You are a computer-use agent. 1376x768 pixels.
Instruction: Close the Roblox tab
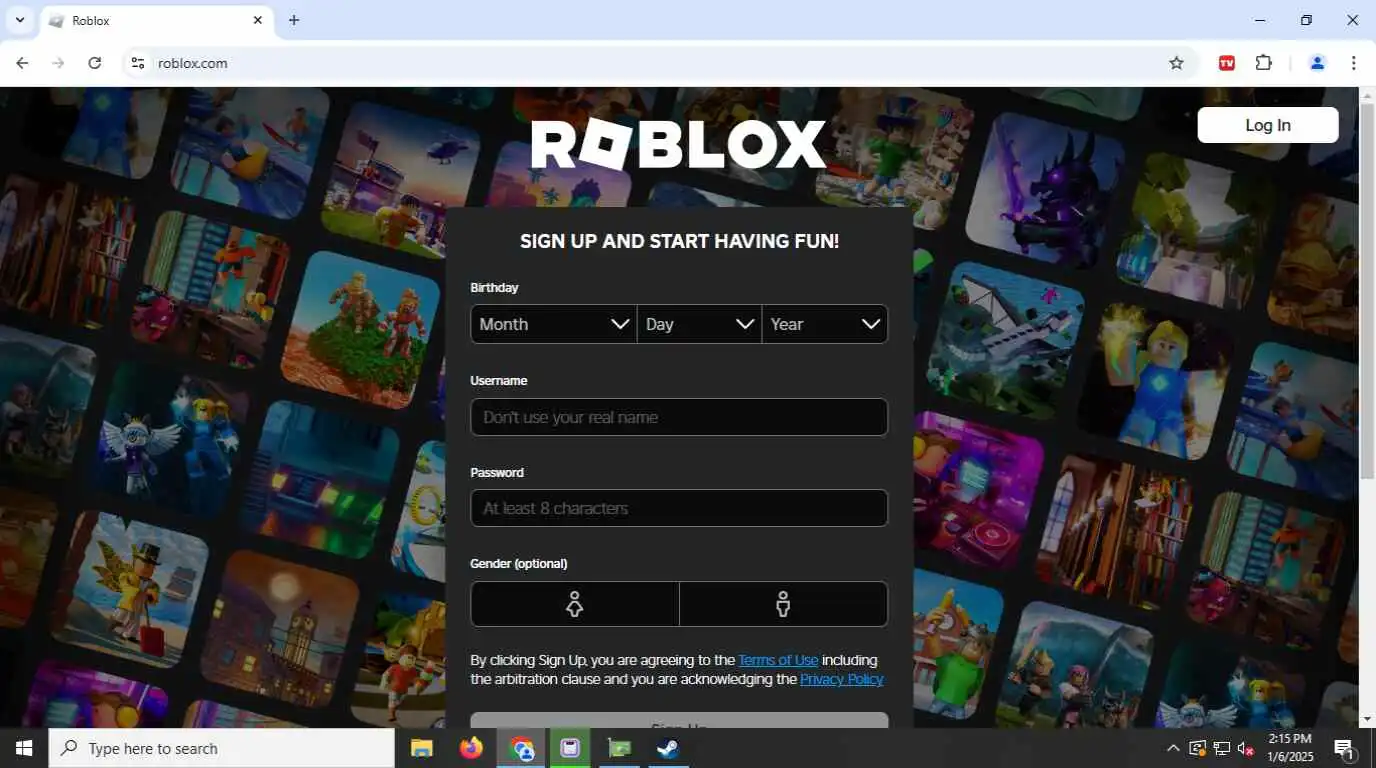click(x=257, y=20)
